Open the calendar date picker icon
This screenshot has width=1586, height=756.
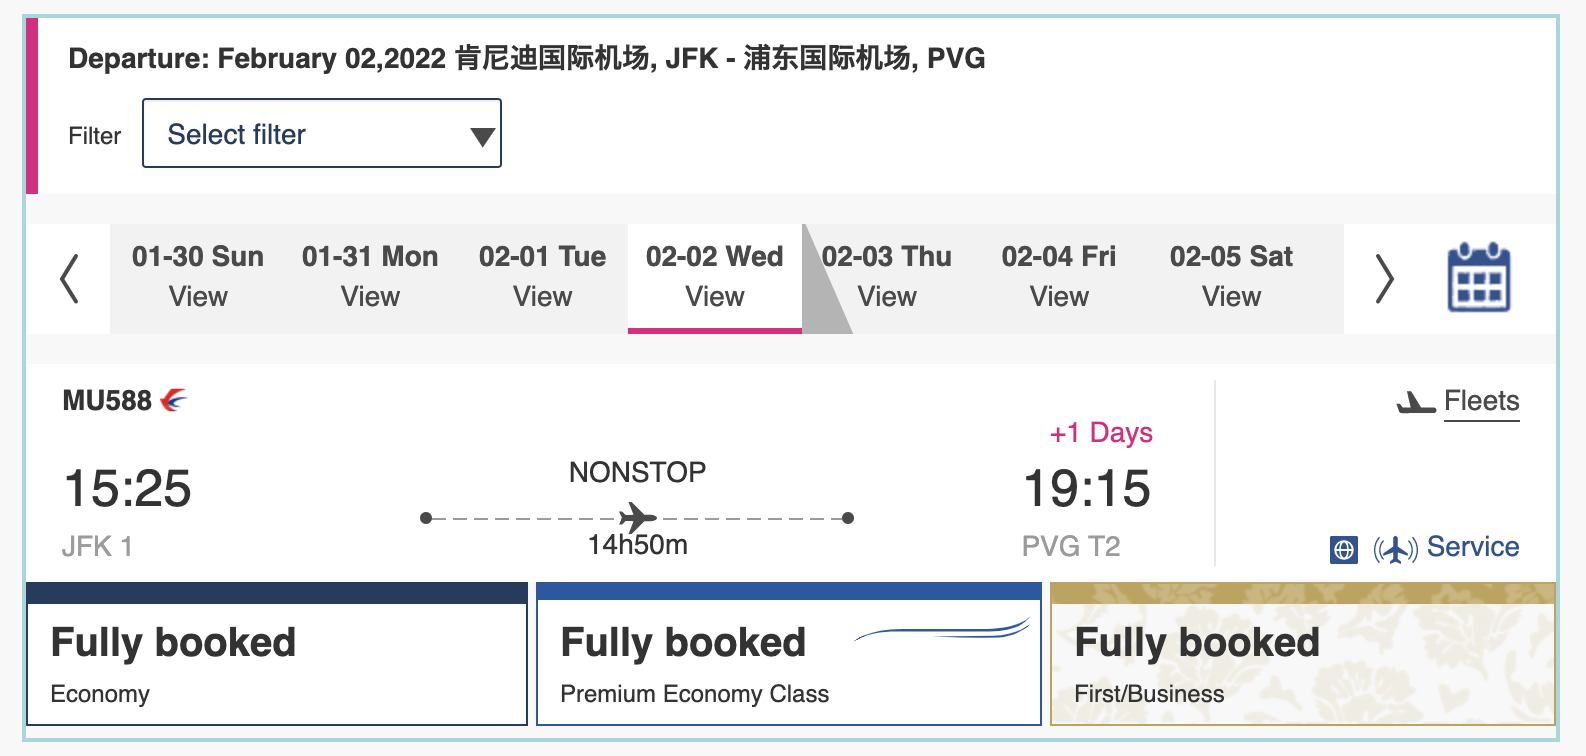[x=1479, y=278]
